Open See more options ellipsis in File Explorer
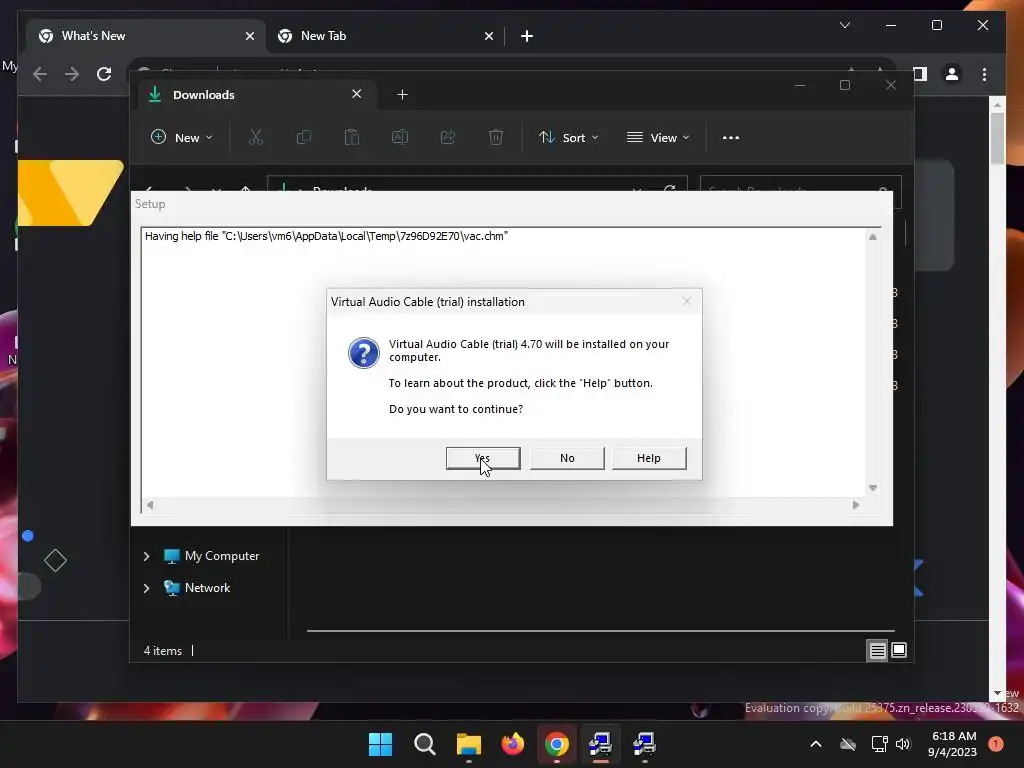This screenshot has height=768, width=1024. (731, 137)
